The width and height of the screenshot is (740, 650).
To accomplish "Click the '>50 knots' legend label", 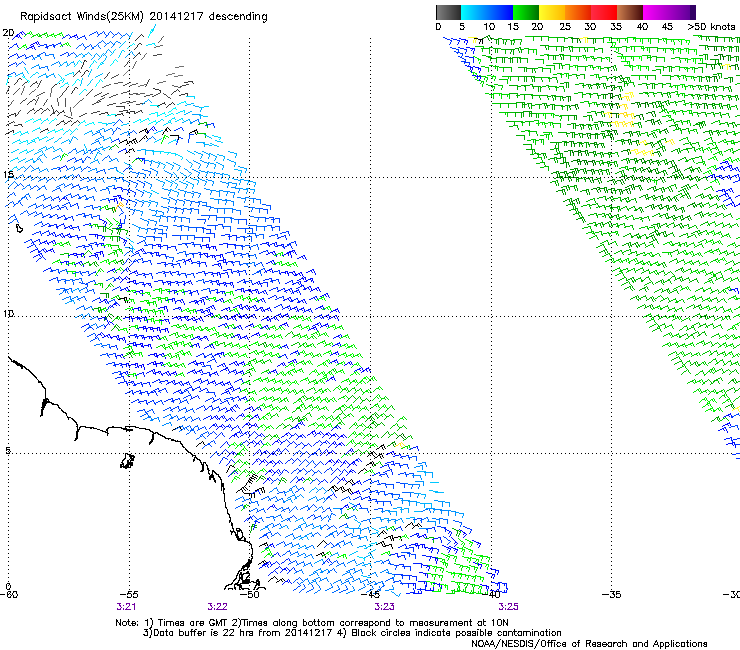I will [x=711, y=26].
